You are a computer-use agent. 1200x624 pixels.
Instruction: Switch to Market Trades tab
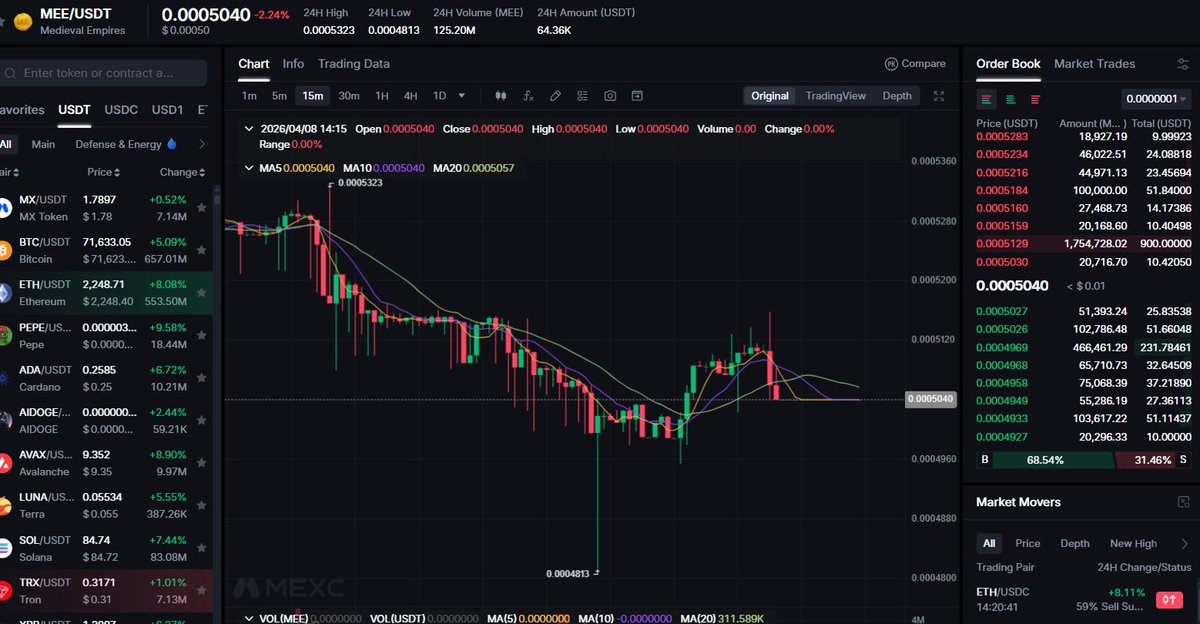point(1095,64)
